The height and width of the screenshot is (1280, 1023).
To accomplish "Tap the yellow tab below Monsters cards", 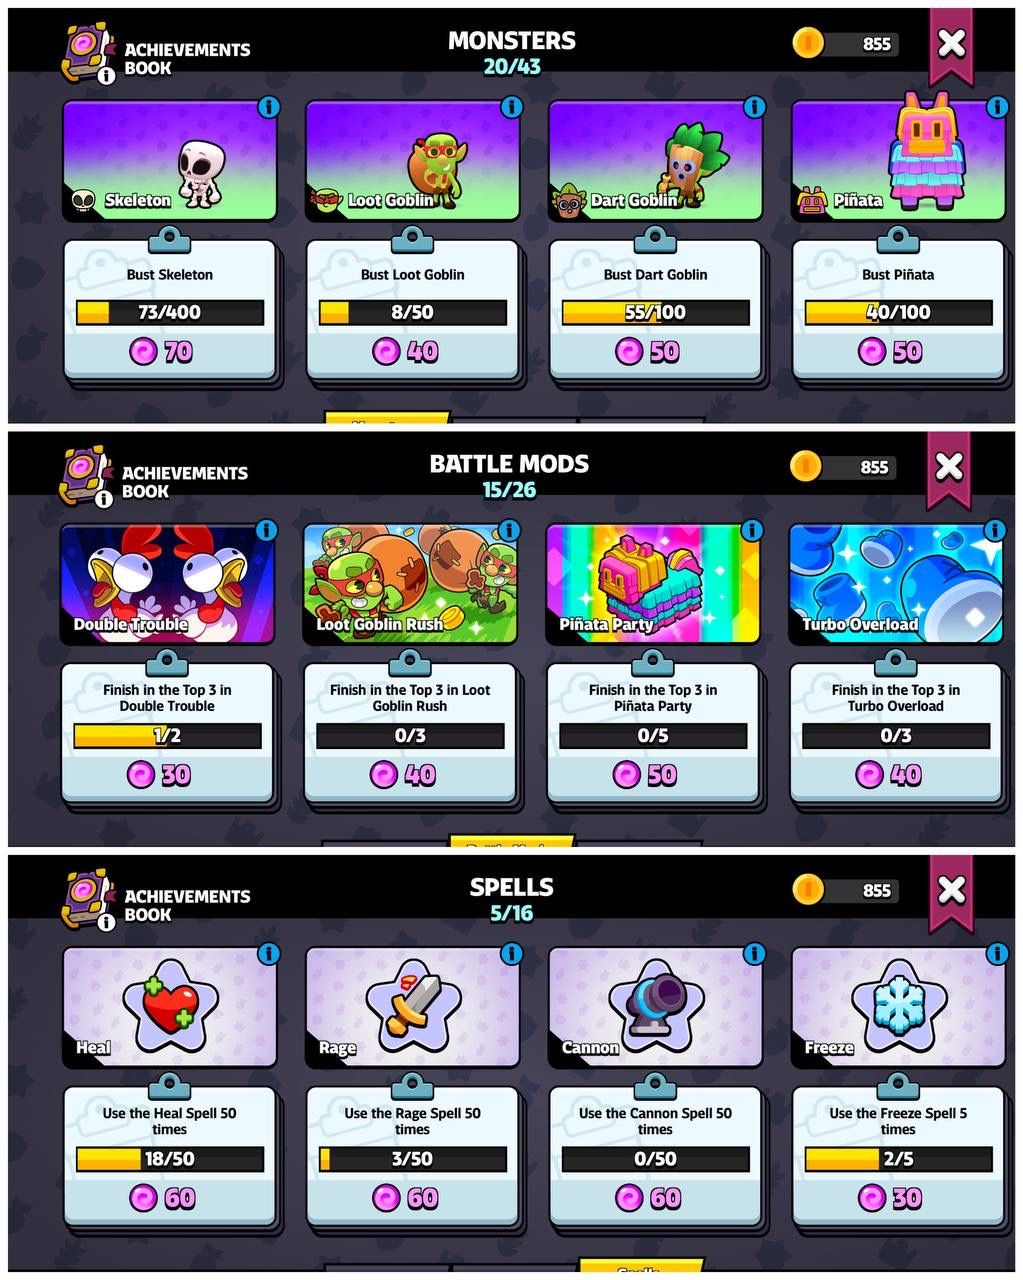I will (x=387, y=417).
